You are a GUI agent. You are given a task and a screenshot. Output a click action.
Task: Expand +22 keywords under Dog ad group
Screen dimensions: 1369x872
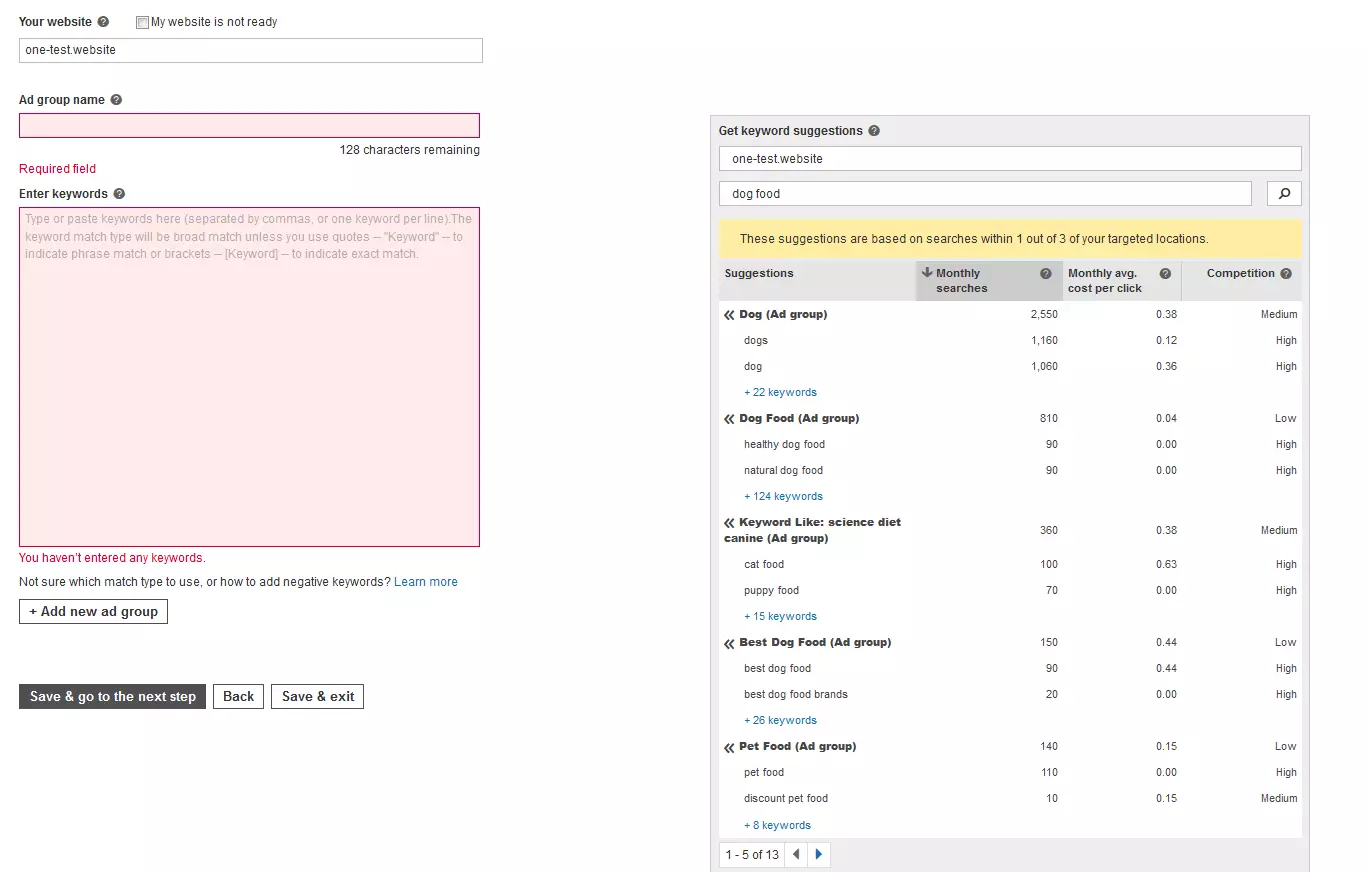pyautogui.click(x=780, y=392)
